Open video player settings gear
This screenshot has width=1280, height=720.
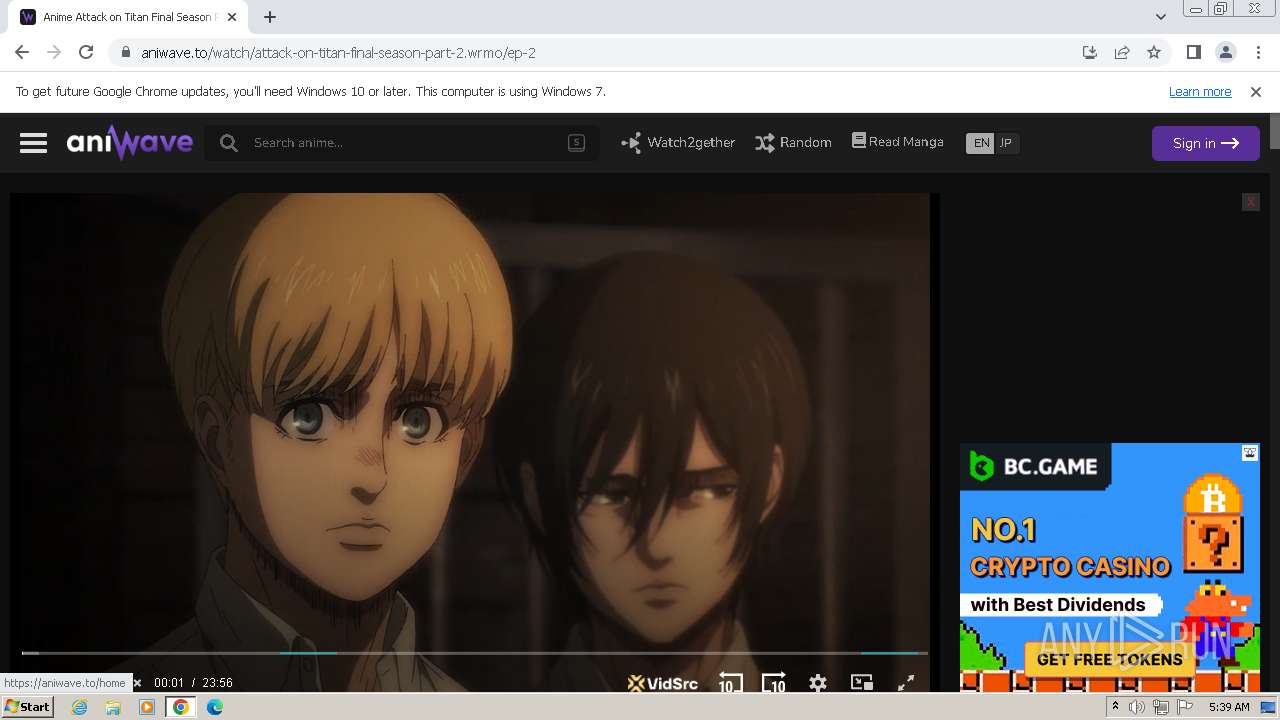tap(818, 683)
